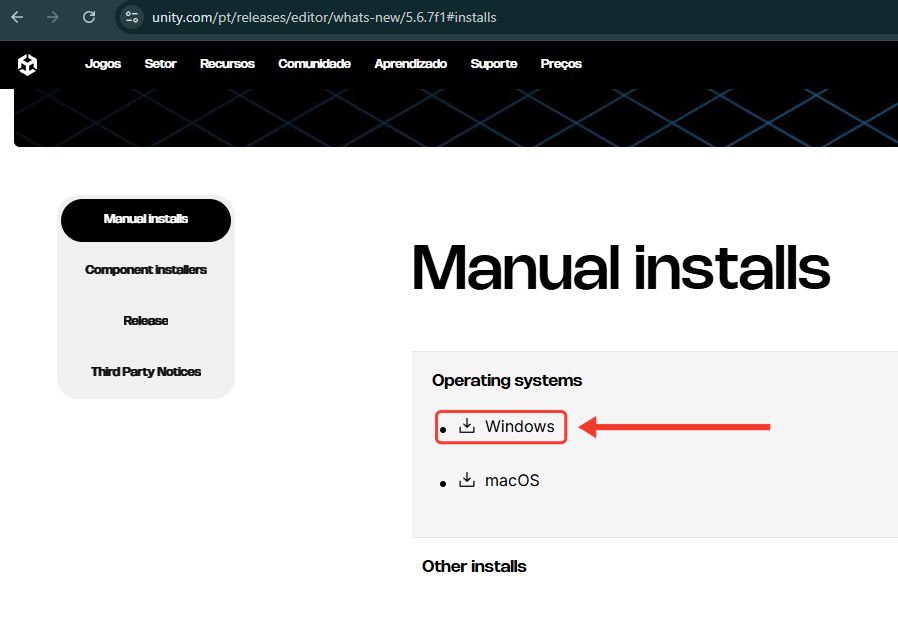Download the Windows installer link
898x634 pixels.
tap(519, 427)
